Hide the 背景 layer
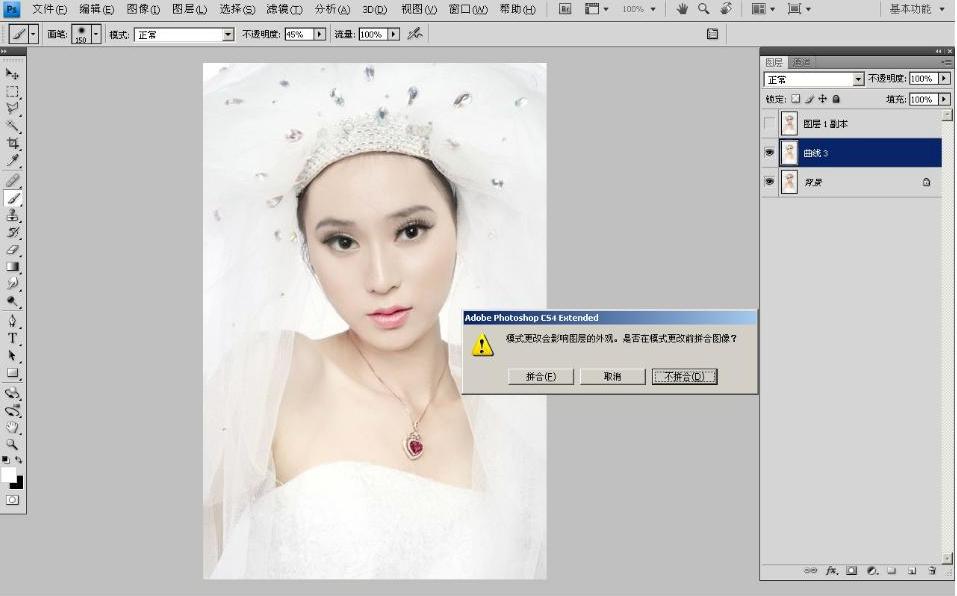 (x=770, y=182)
